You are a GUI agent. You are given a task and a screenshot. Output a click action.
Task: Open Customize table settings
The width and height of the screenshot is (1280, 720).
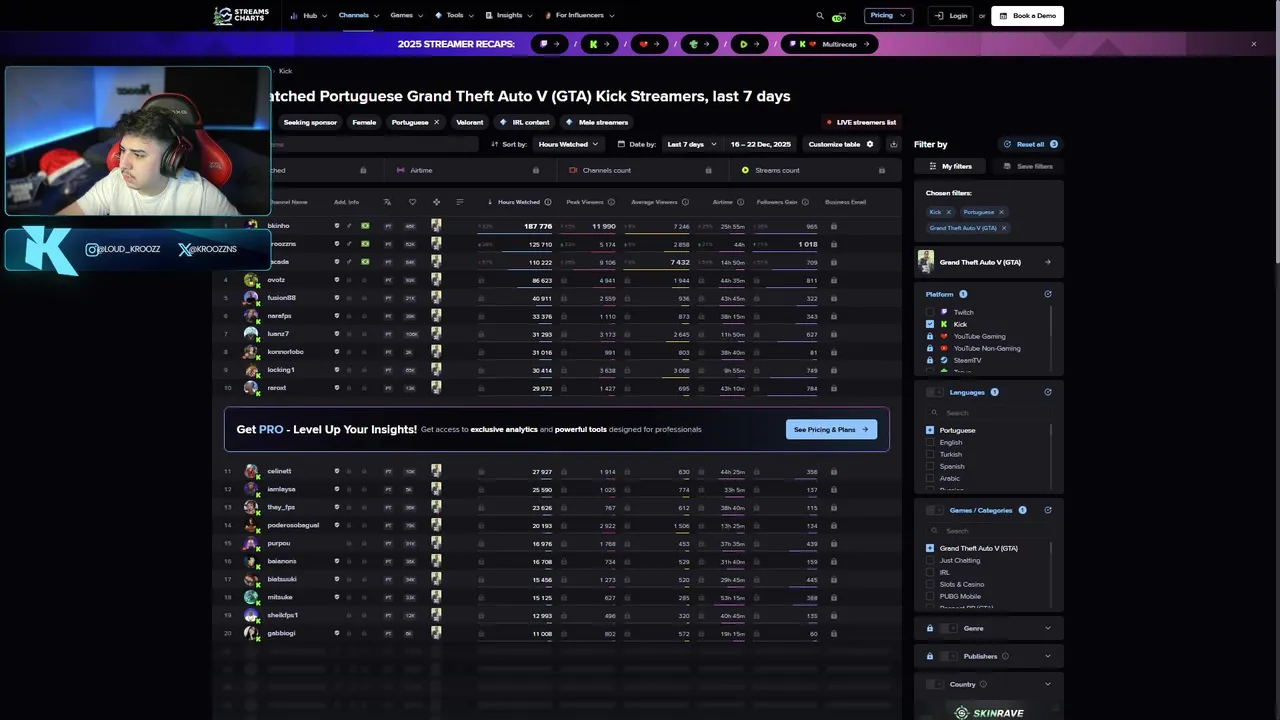pyautogui.click(x=841, y=144)
